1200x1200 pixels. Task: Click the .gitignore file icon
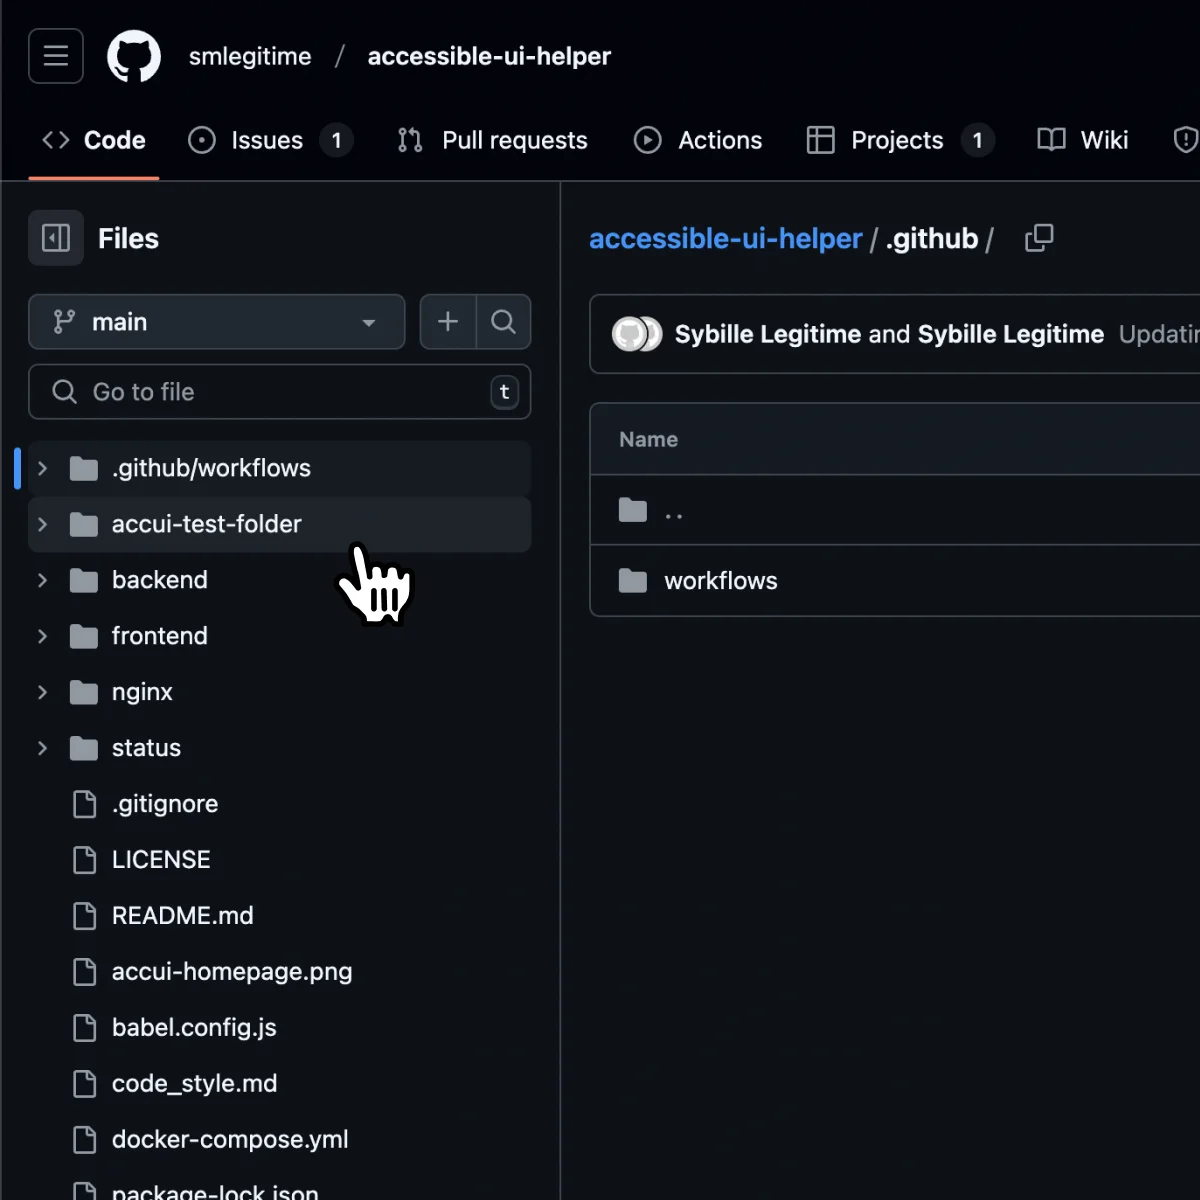point(85,804)
